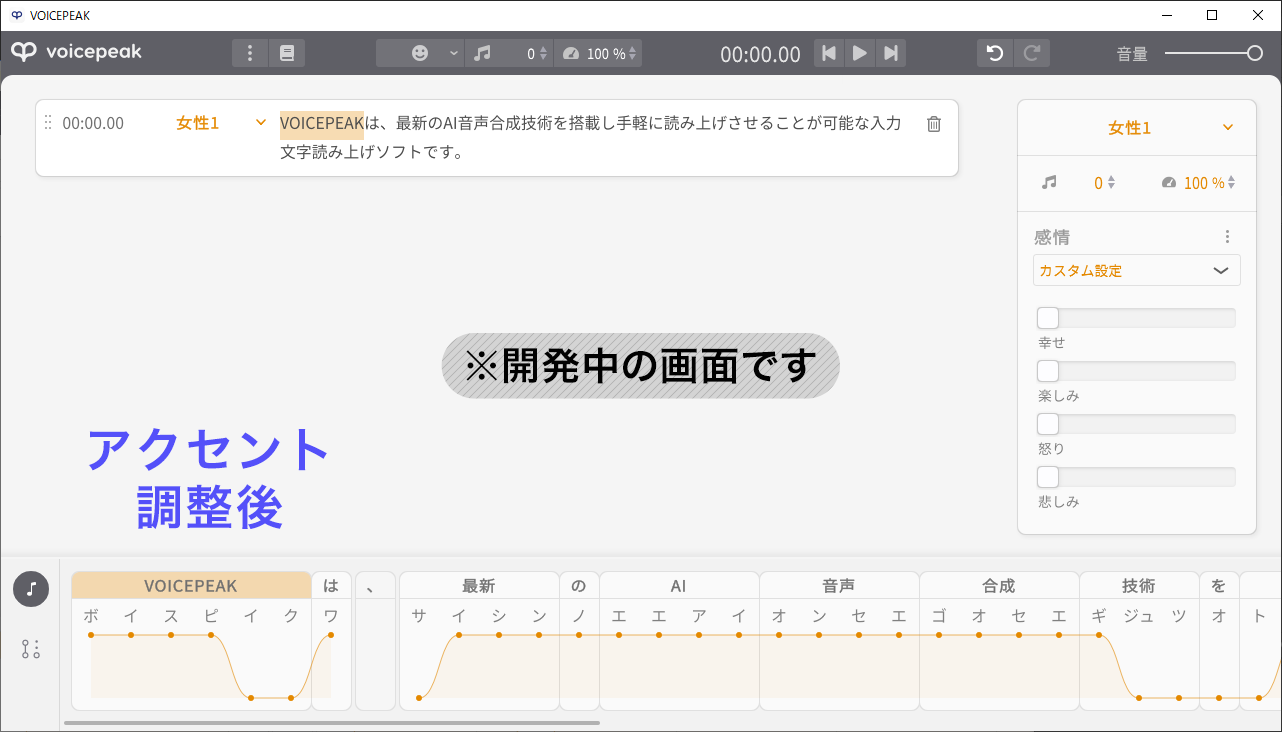Select the は particle segment header
The width and height of the screenshot is (1282, 732).
[331, 586]
